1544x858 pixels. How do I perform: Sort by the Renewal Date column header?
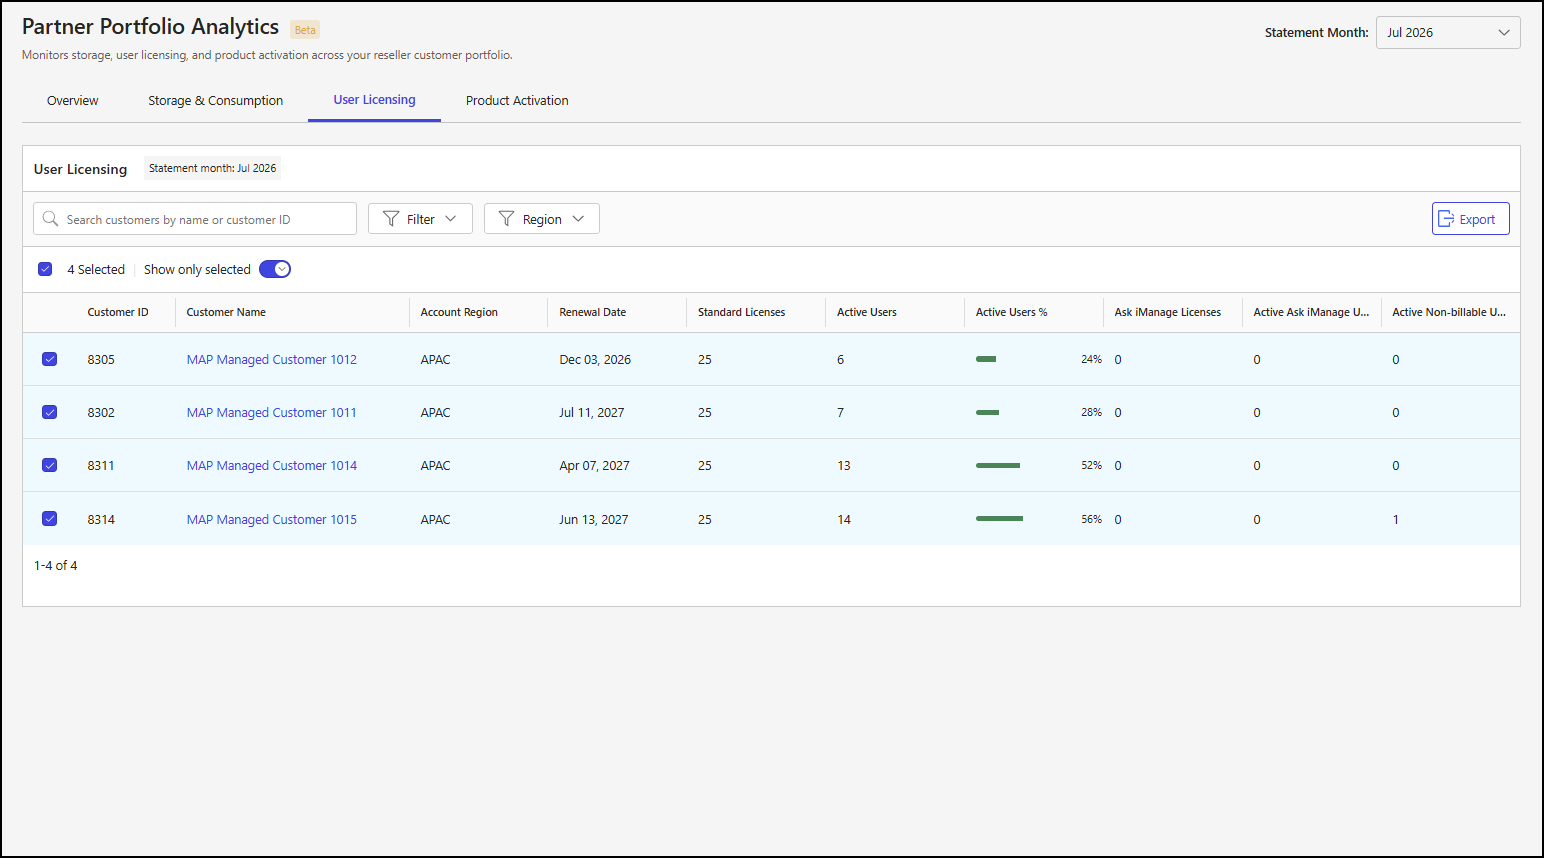click(593, 312)
